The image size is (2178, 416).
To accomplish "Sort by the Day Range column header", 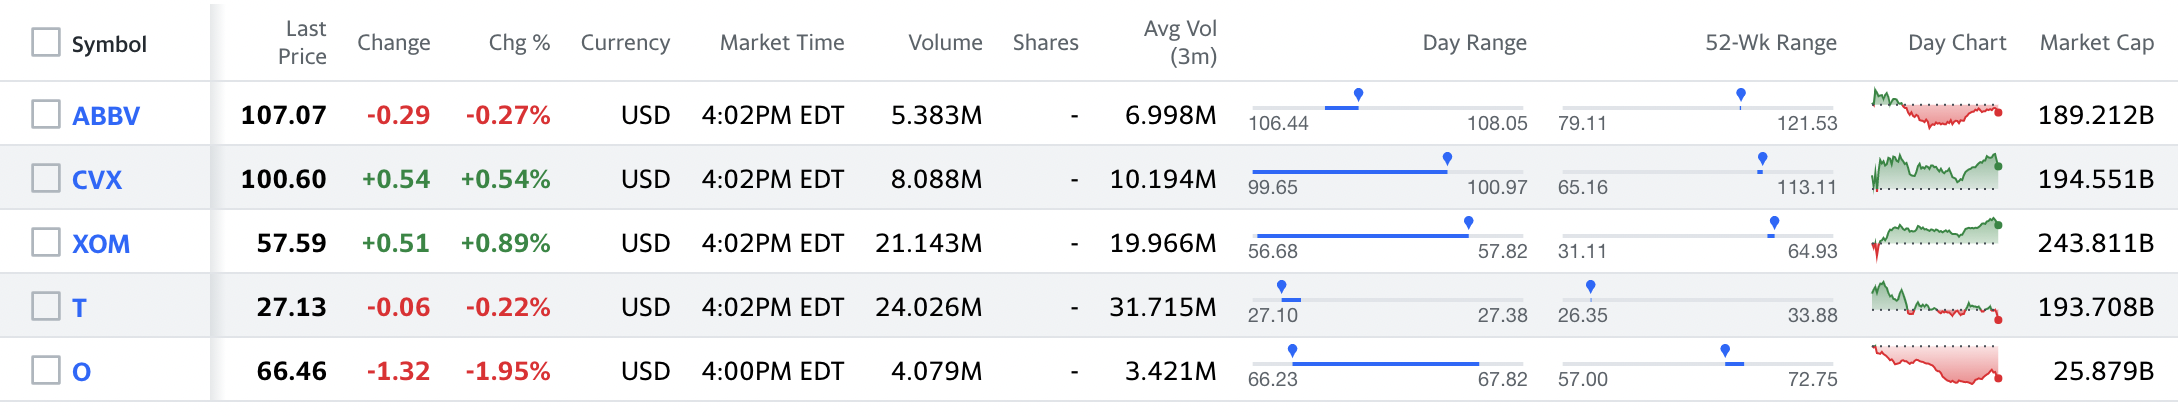I will tap(1474, 43).
